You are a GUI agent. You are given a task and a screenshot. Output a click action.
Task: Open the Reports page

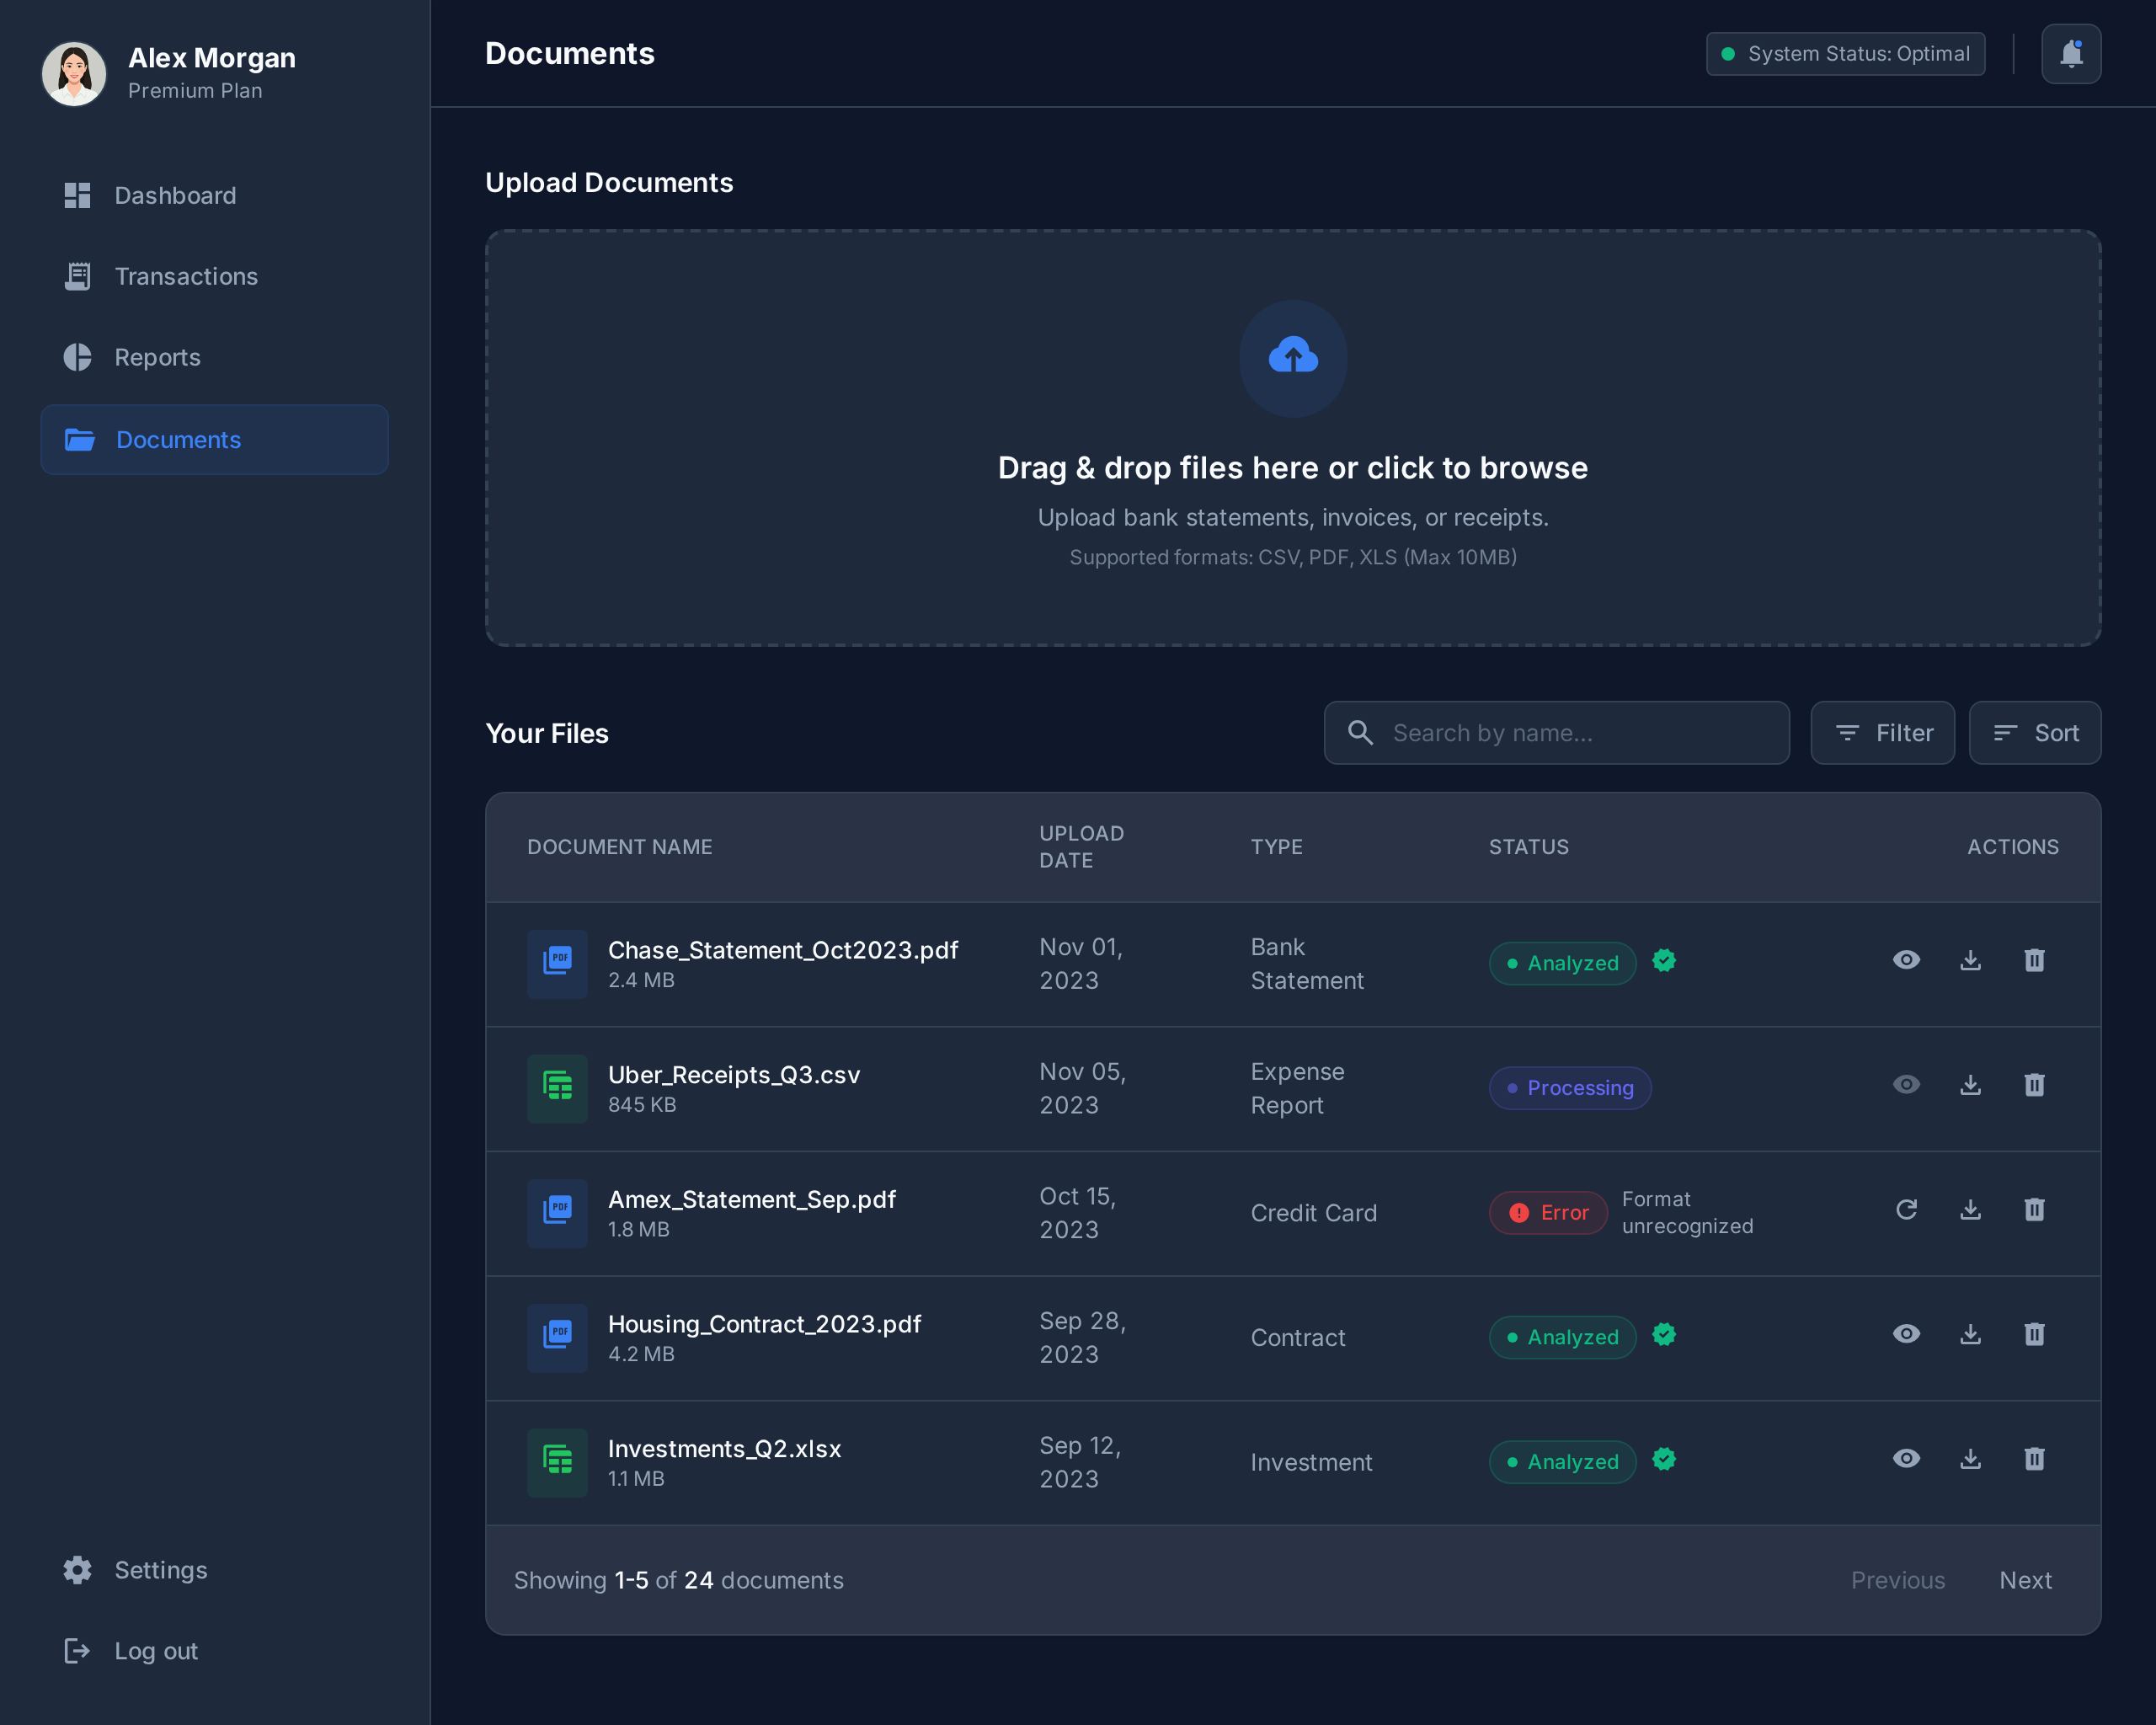point(157,357)
